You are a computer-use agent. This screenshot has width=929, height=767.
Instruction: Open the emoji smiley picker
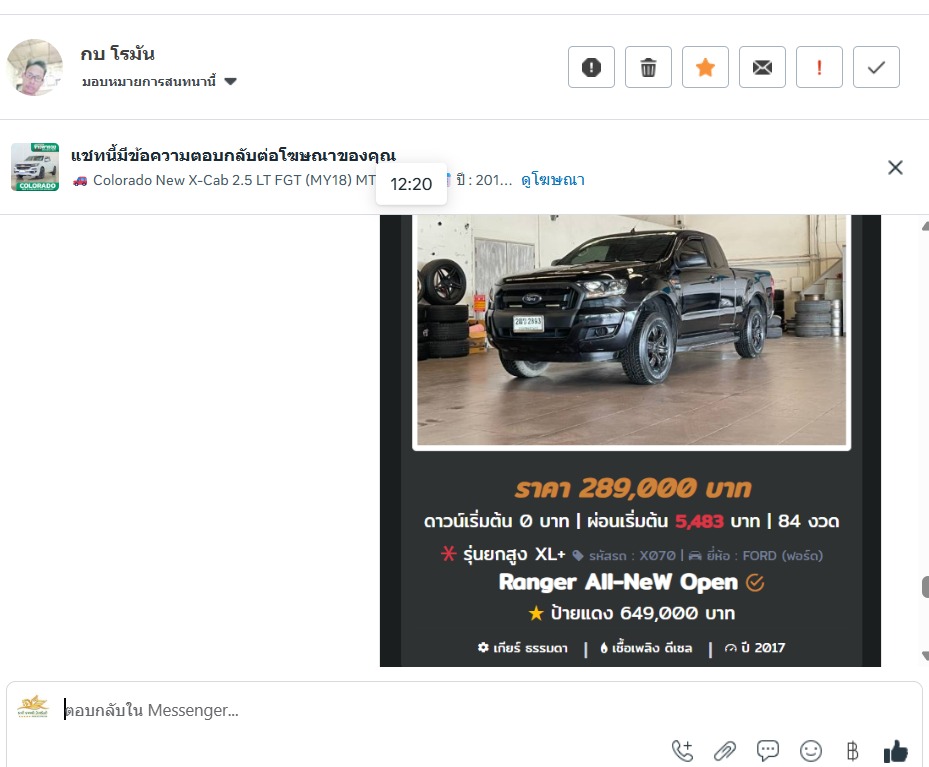click(811, 751)
